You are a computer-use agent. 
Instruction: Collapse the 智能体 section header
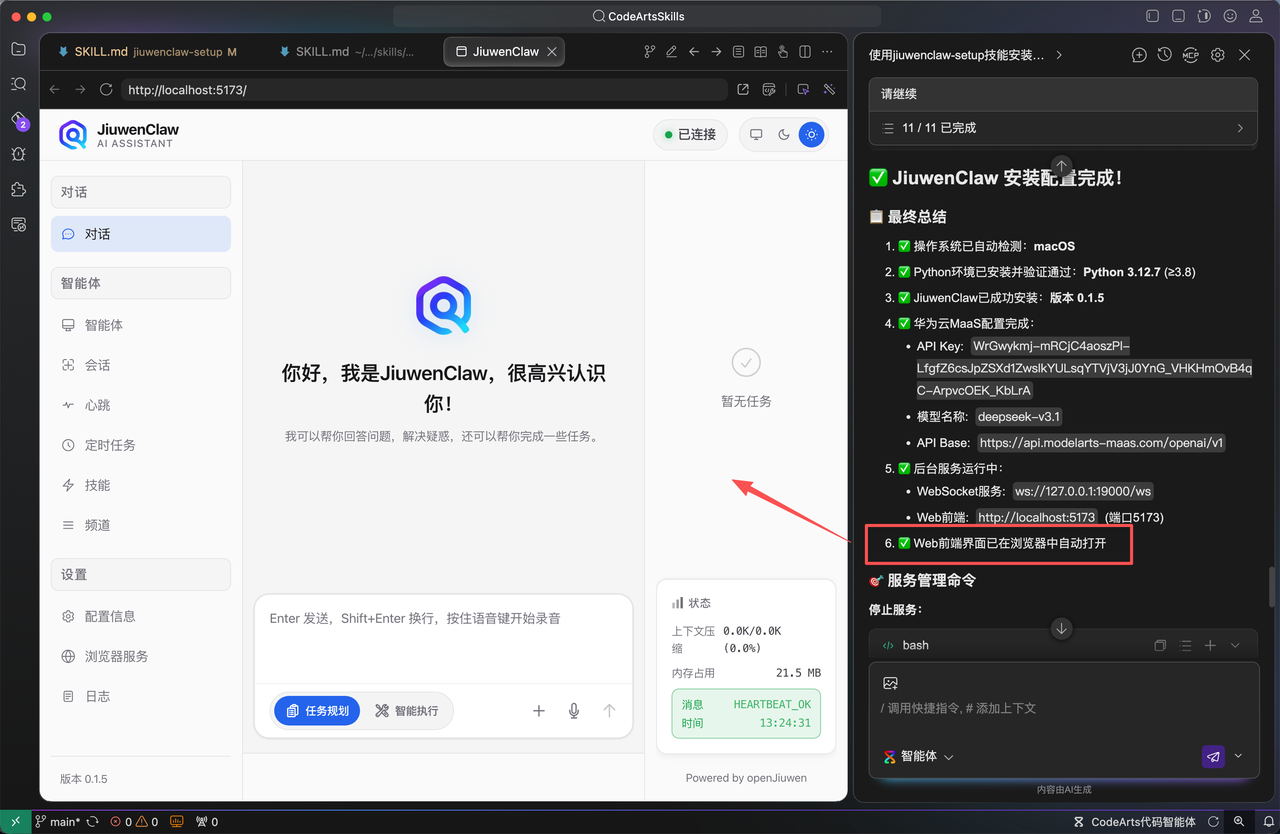pos(141,283)
